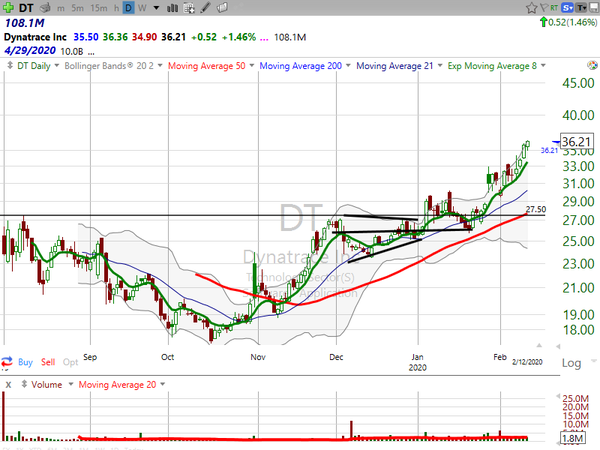Click the Dynatrace Inc company name

35,37
